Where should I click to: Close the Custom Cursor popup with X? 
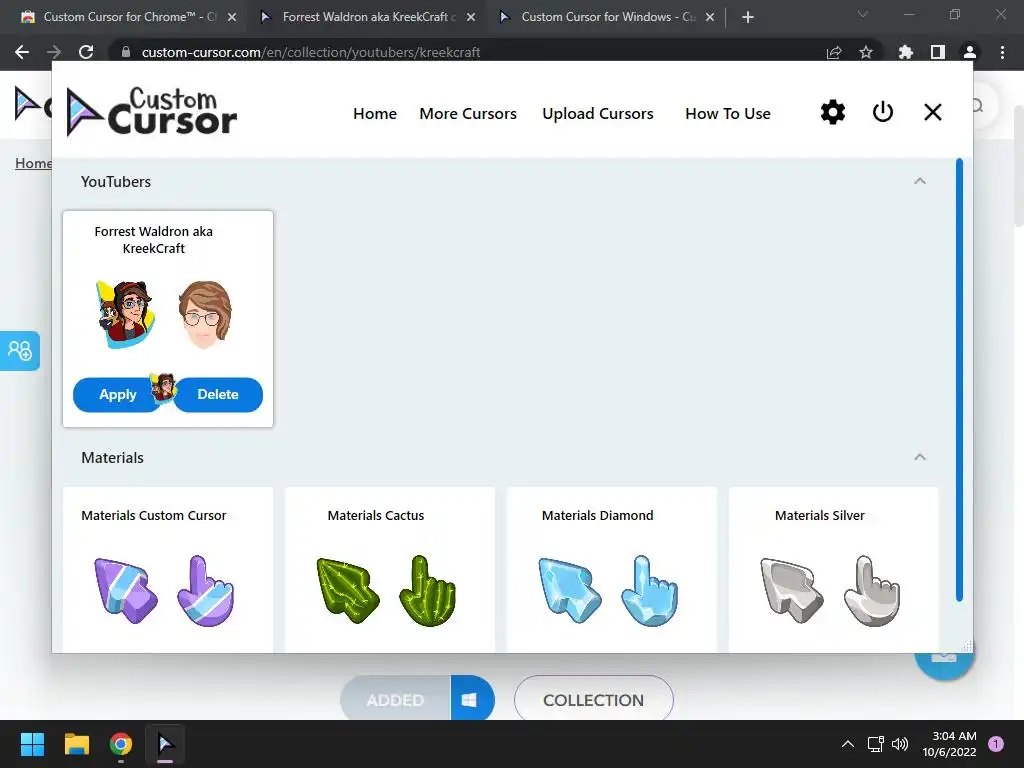pos(933,112)
